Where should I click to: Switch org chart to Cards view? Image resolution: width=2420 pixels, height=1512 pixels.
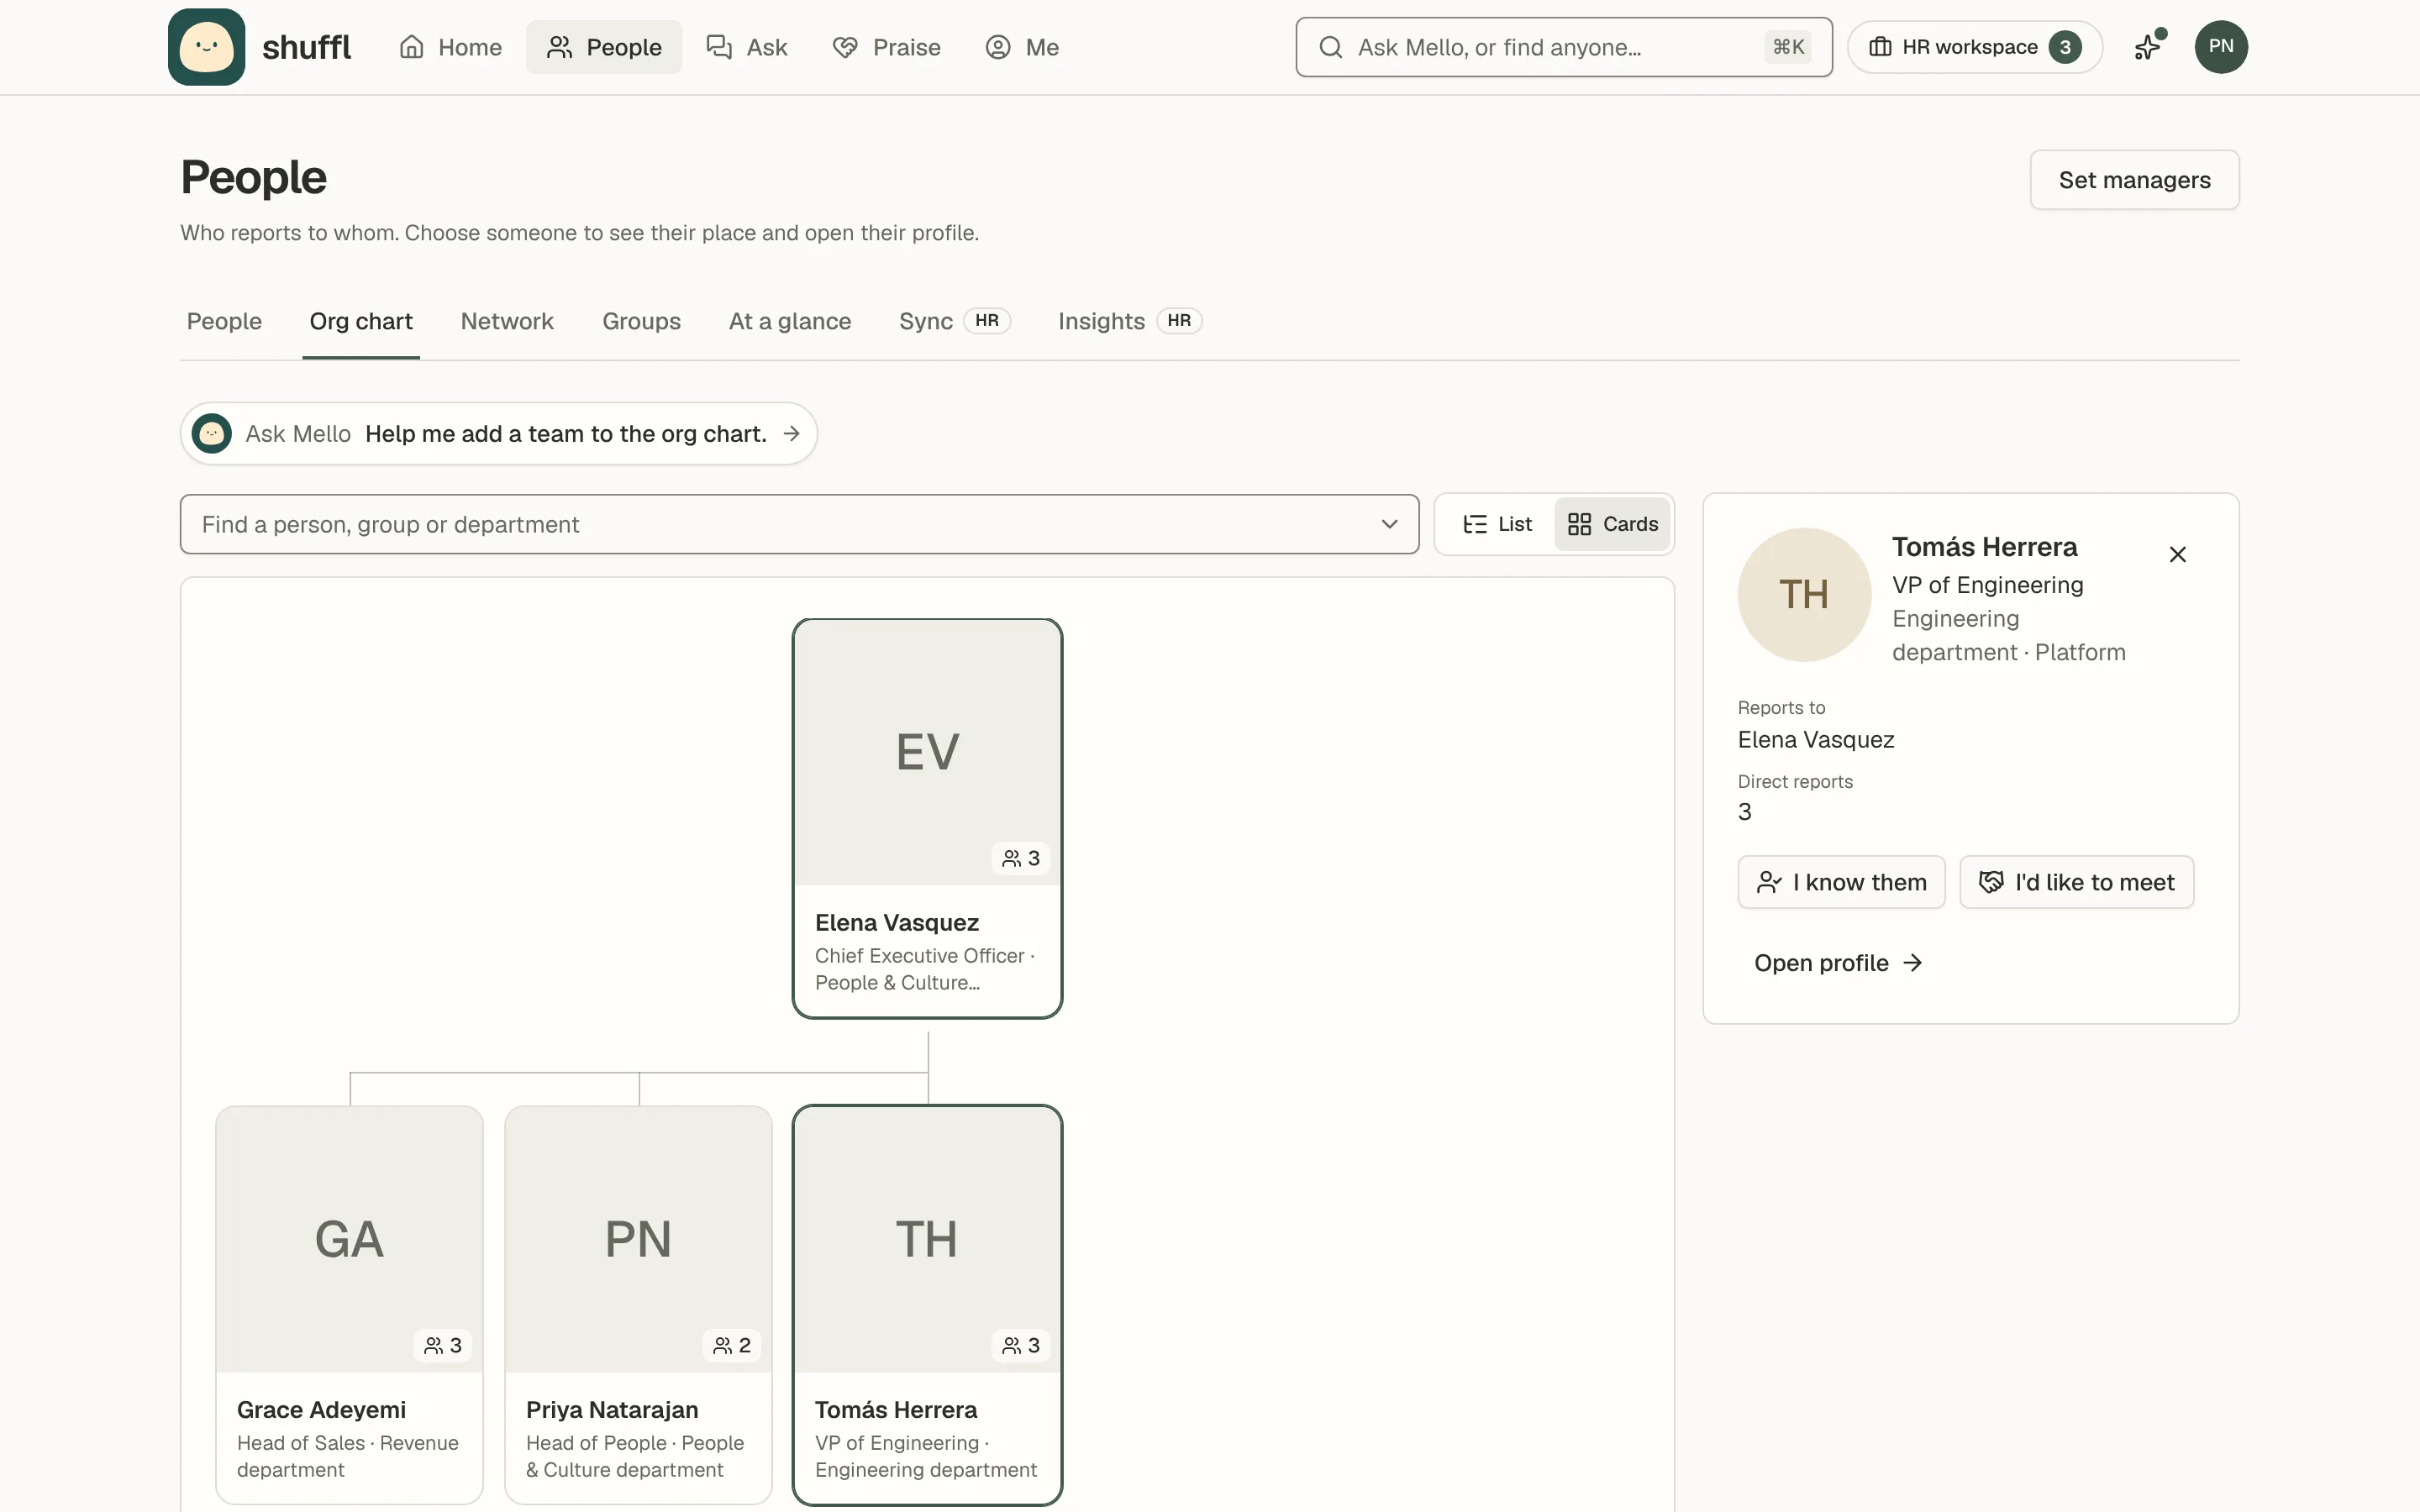[1612, 524]
